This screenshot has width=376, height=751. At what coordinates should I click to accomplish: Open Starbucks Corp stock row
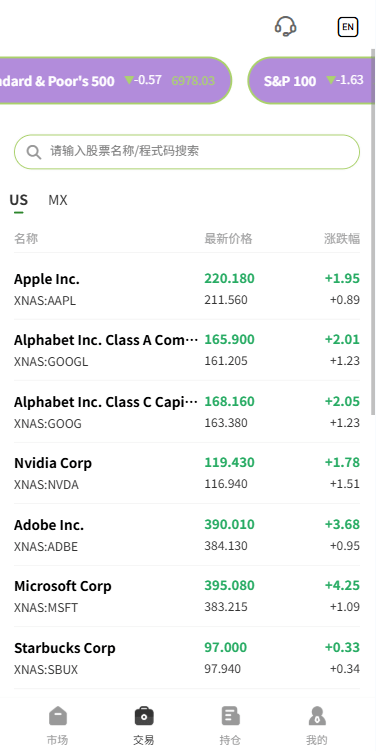pyautogui.click(x=187, y=658)
